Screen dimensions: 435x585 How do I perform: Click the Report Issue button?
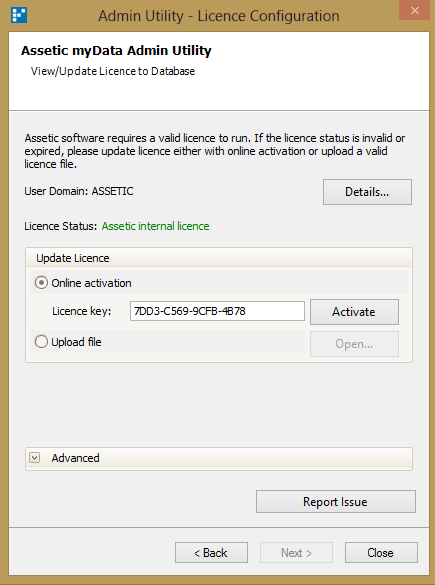[335, 502]
